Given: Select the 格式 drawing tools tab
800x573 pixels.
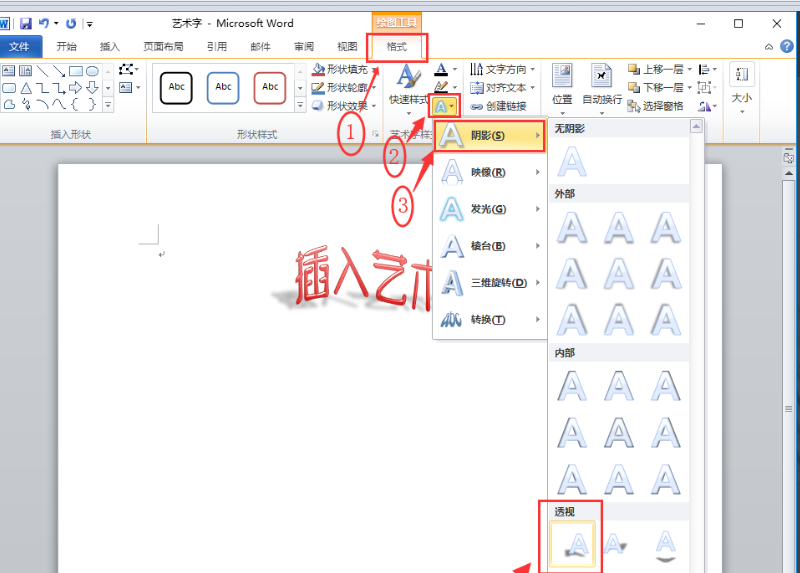Looking at the screenshot, I should [x=396, y=47].
